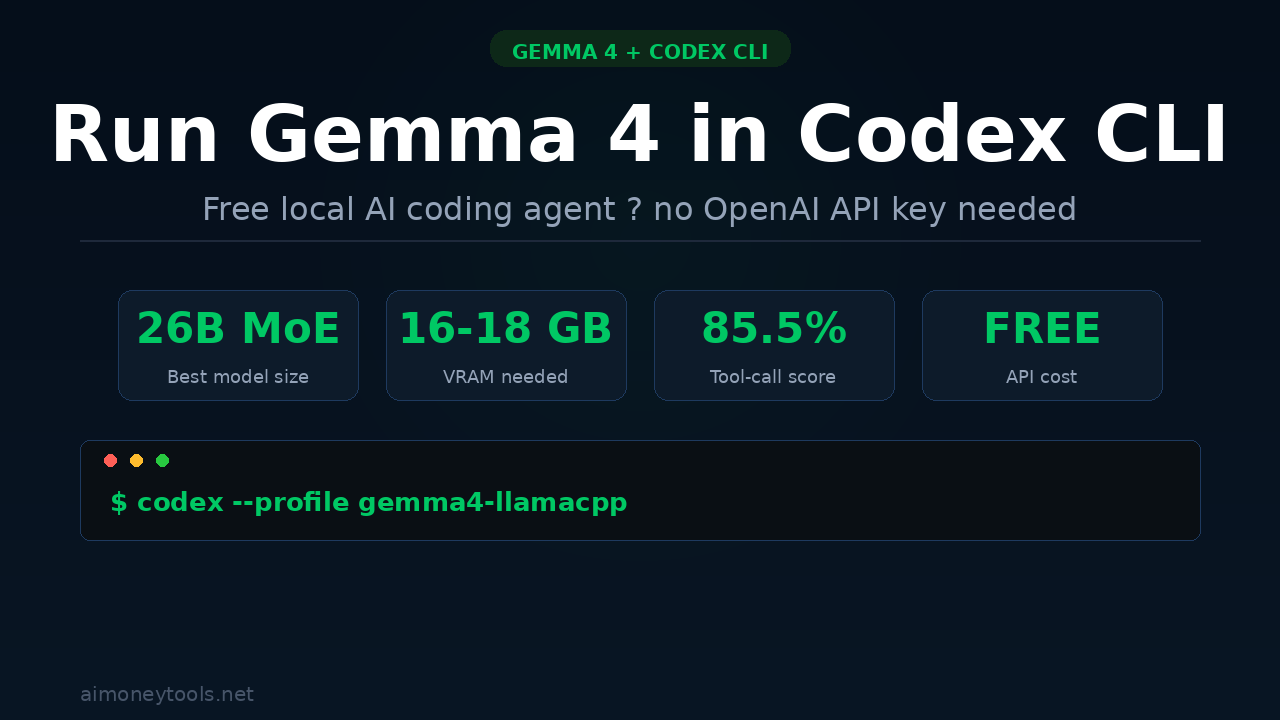The height and width of the screenshot is (720, 1280).
Task: Click the codex --profile gemma4-llamacpp command
Action: click(382, 503)
